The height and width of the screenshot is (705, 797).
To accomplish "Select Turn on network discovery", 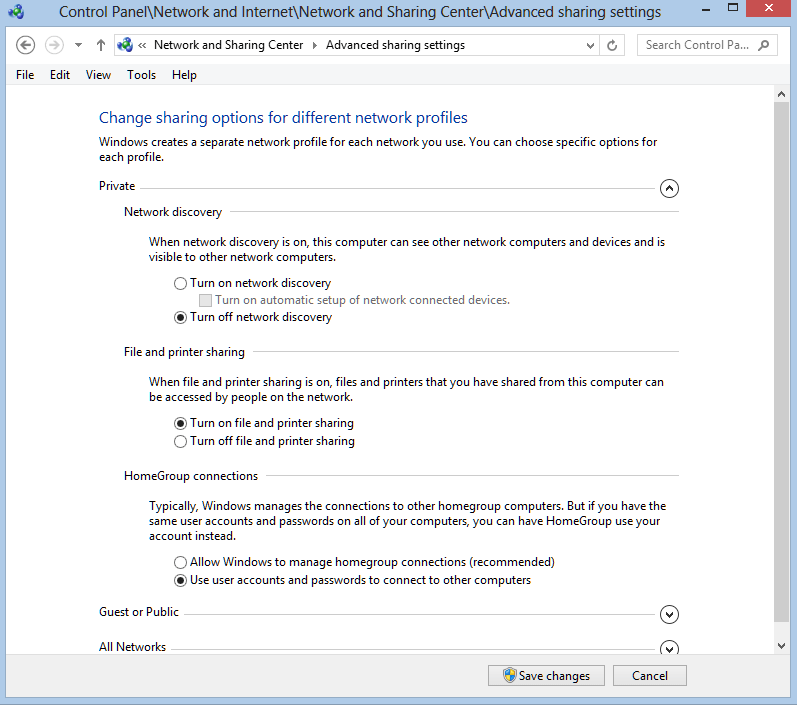I will pos(252,283).
